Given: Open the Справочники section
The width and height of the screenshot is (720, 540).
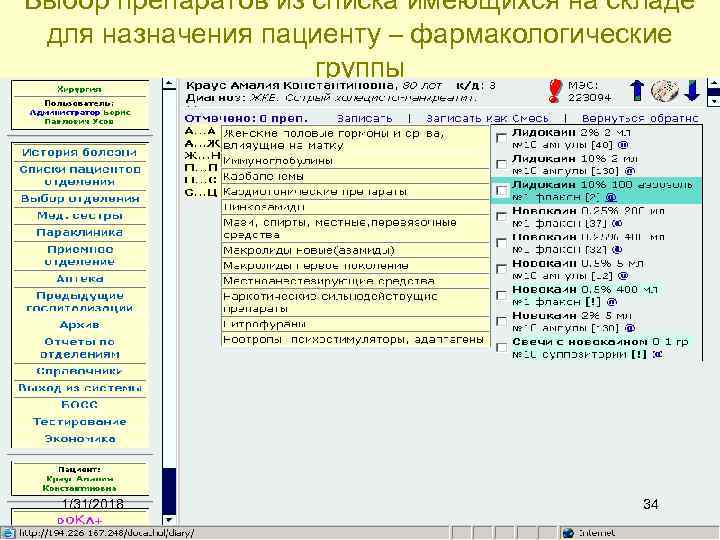Looking at the screenshot, I should 79,371.
